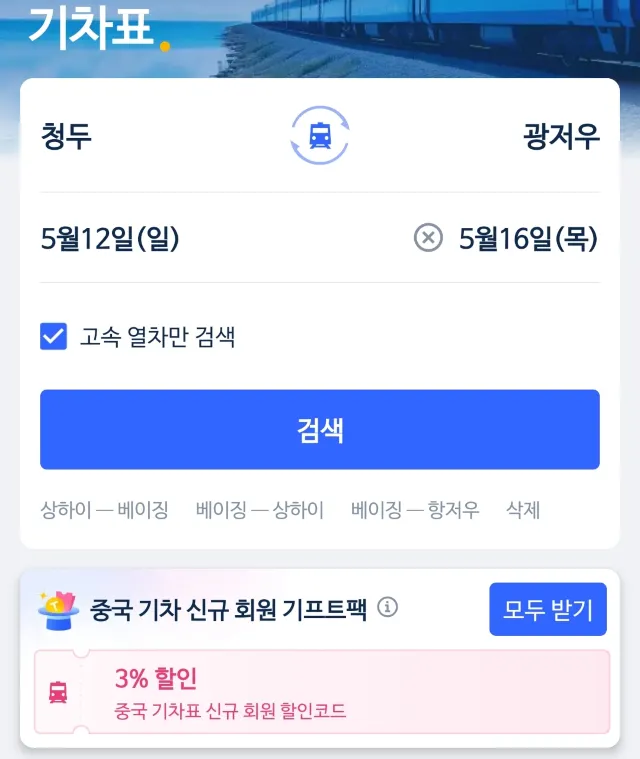
Task: Tap the train icon on coupon
Action: tap(58, 692)
